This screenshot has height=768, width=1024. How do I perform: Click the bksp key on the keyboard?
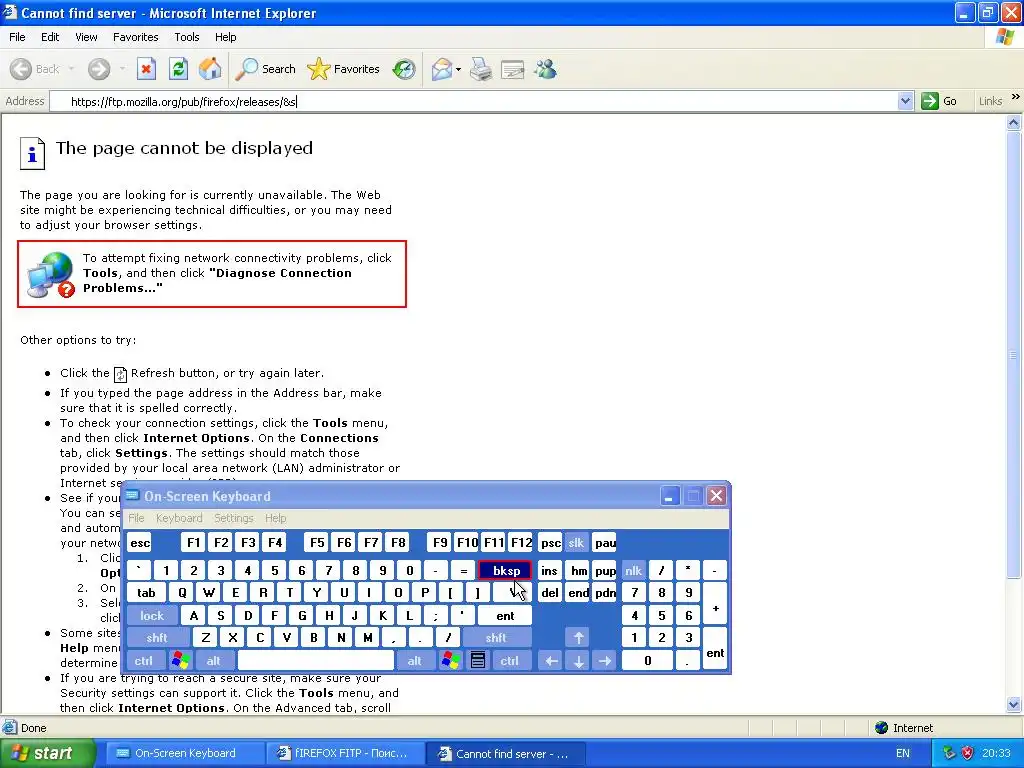point(505,570)
